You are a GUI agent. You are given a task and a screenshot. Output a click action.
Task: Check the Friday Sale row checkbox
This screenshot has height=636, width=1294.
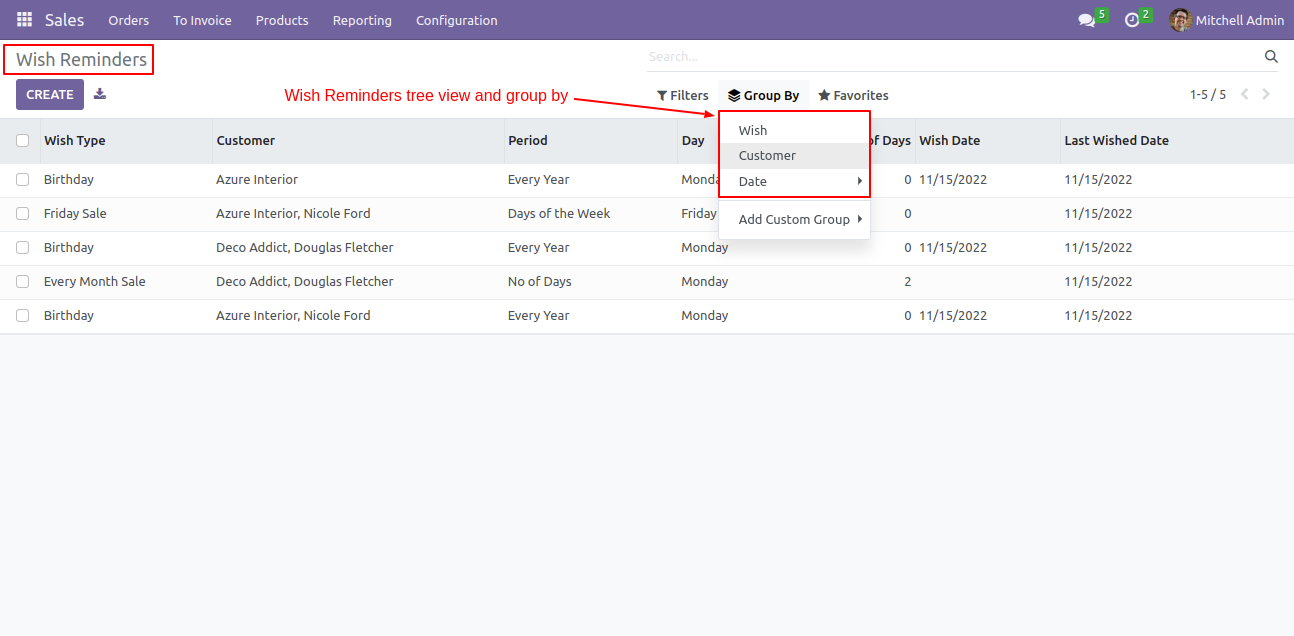pos(23,214)
